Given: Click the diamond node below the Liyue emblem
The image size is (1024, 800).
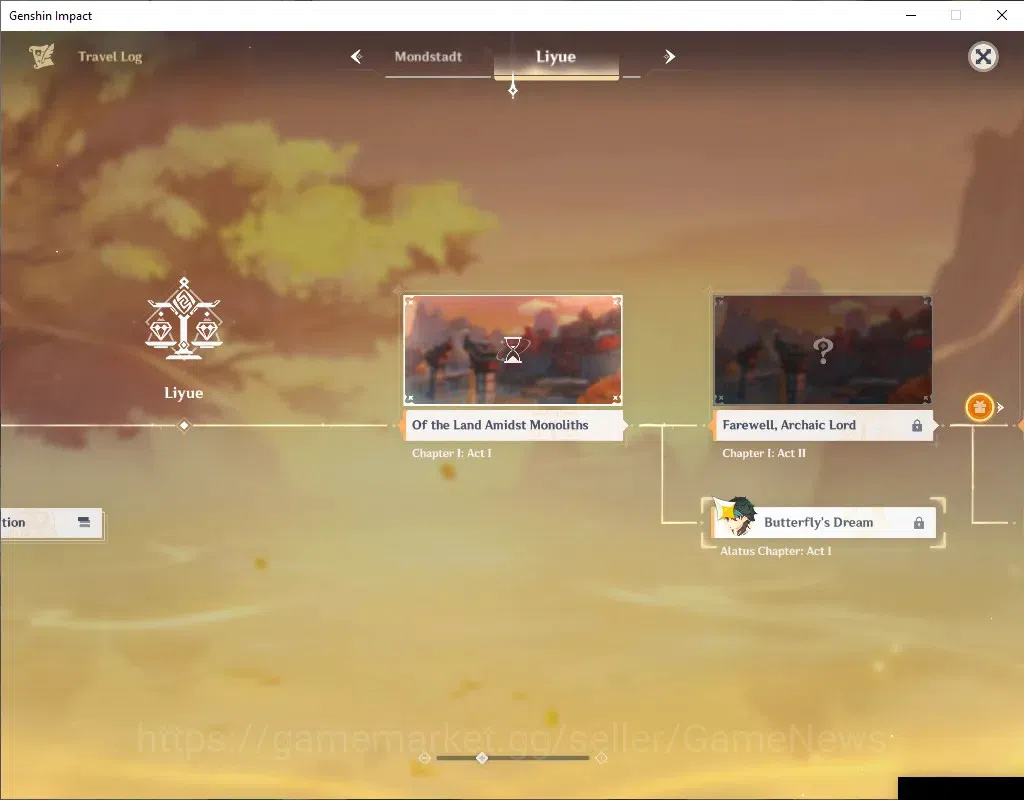Looking at the screenshot, I should [x=184, y=426].
